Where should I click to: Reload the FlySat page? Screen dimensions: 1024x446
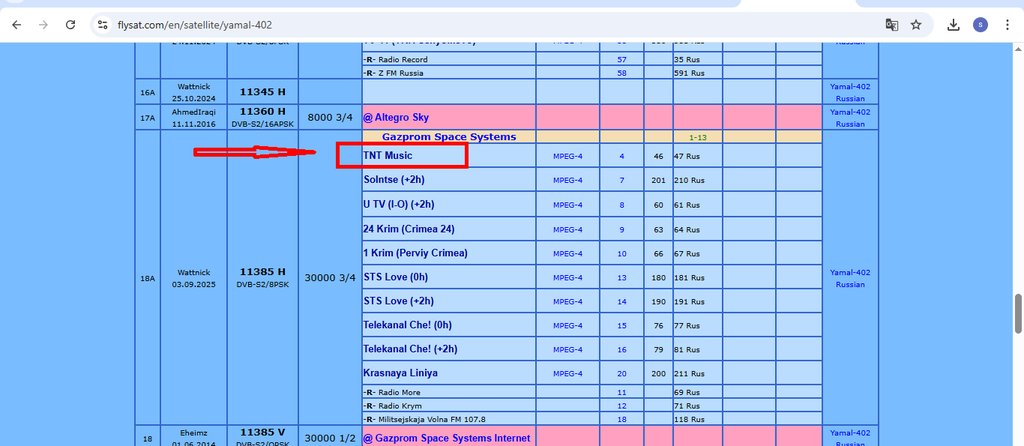point(70,24)
